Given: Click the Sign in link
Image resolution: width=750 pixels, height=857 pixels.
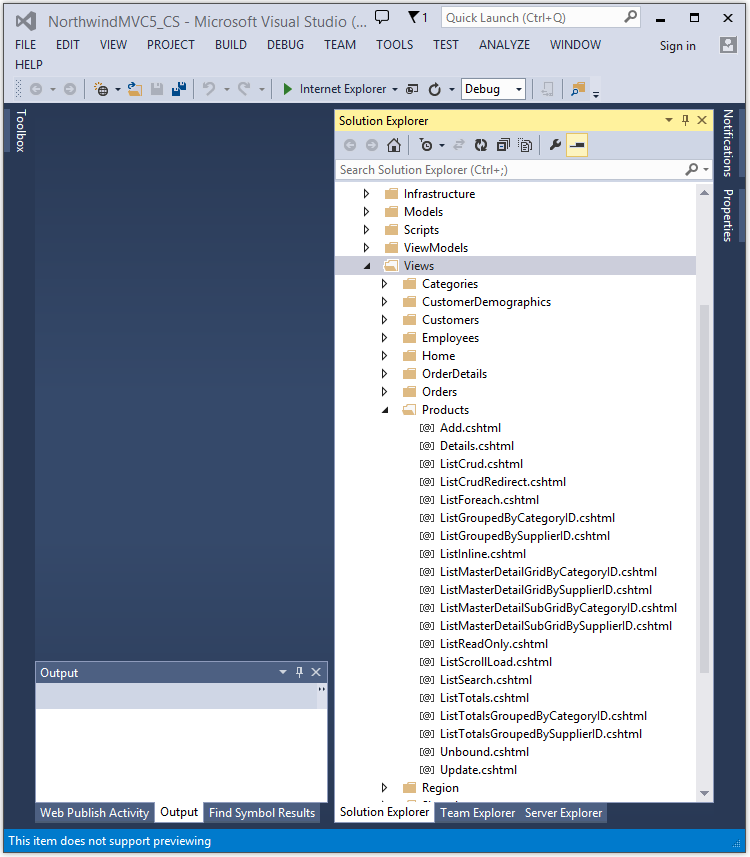Looking at the screenshot, I should tap(677, 46).
